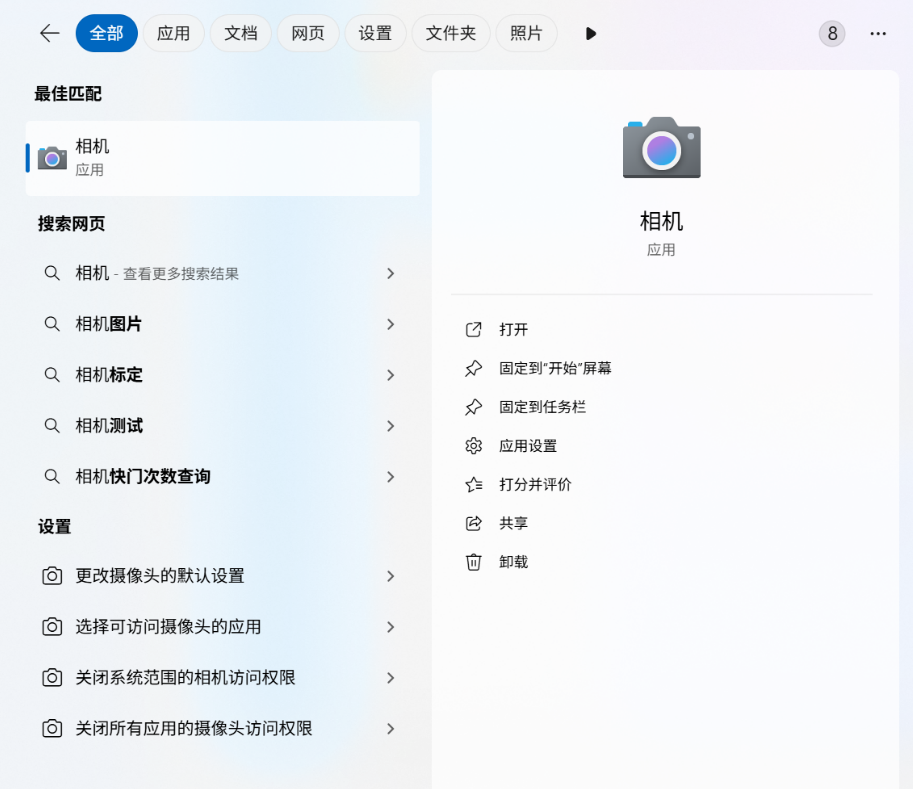Select 打分并评价 to rate the app

click(534, 484)
